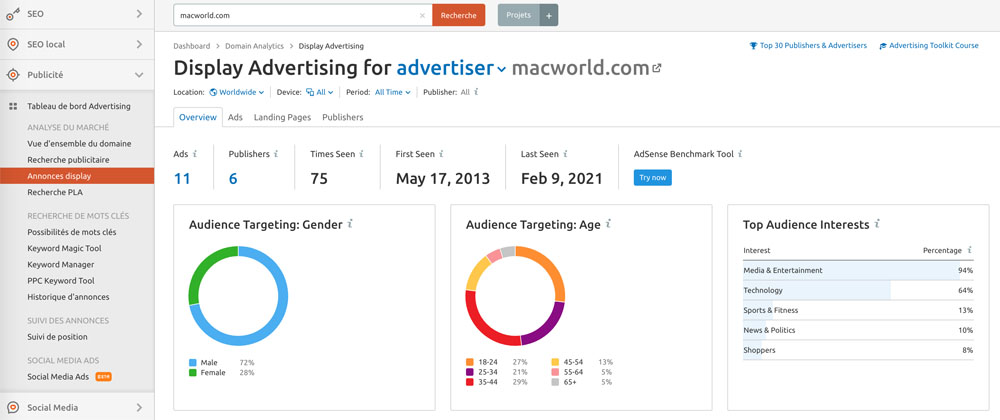Click info icon beside Ads metric

(195, 154)
